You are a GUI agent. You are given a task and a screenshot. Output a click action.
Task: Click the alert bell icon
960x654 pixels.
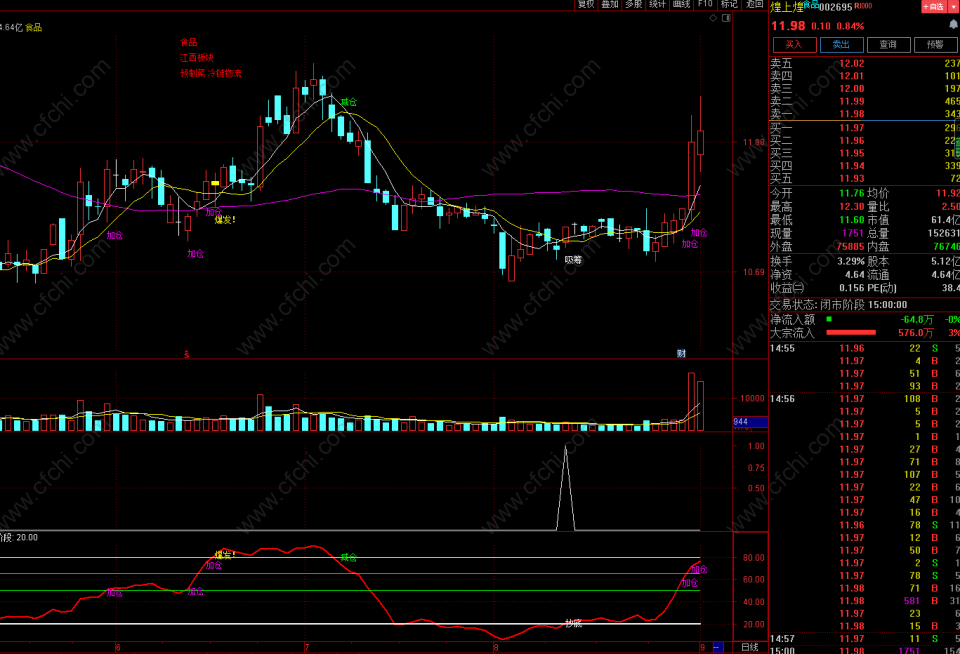[953, 25]
